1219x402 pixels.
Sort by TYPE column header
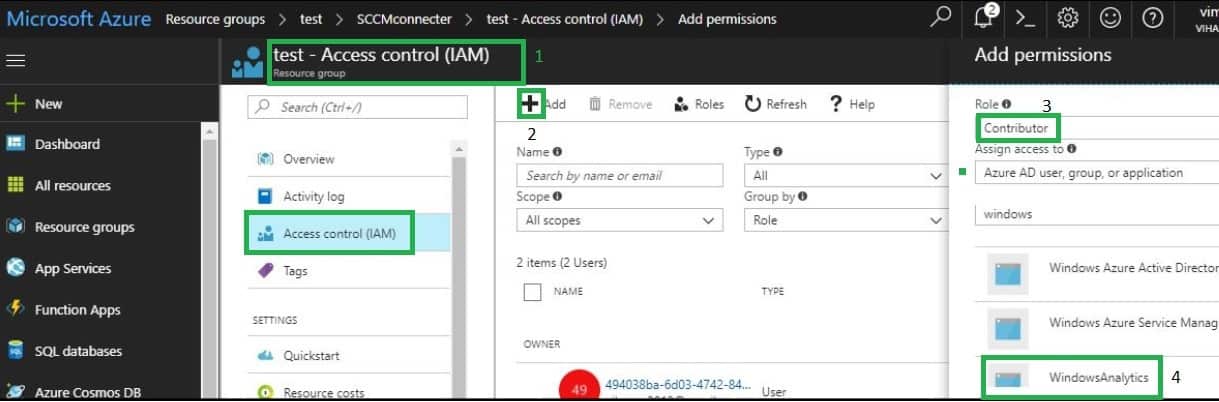(x=773, y=292)
